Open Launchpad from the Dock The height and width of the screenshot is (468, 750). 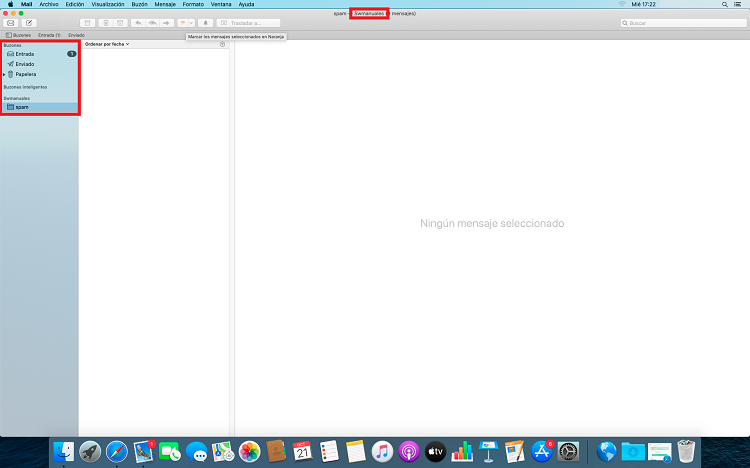point(90,451)
